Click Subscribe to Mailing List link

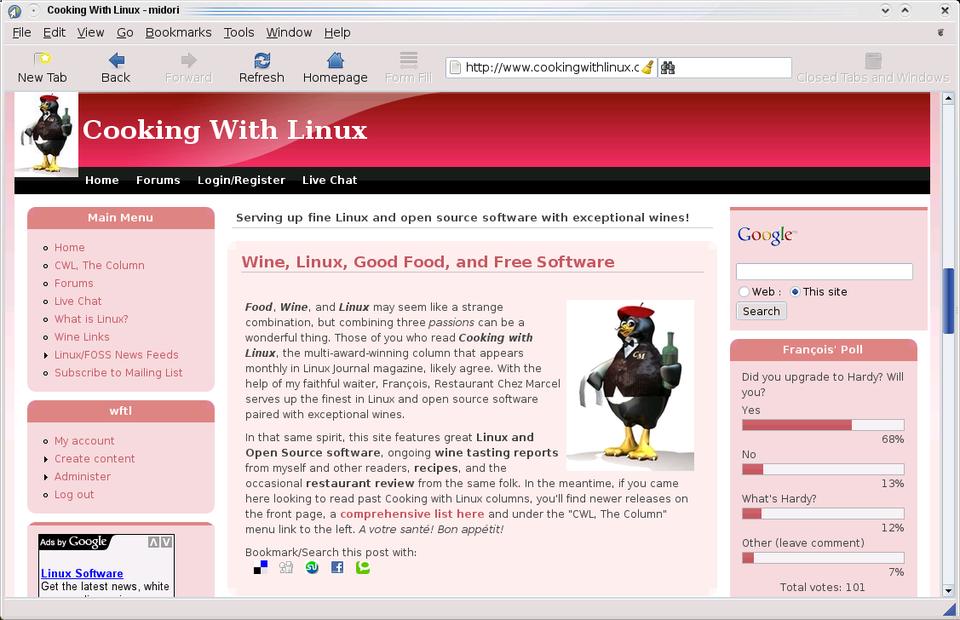click(x=118, y=373)
